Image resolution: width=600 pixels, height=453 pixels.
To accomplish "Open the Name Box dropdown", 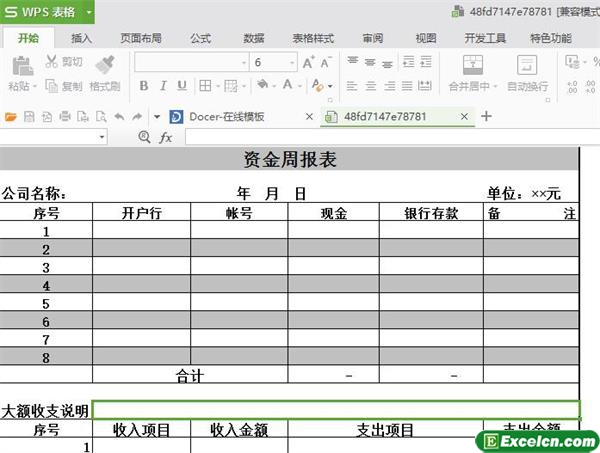I will point(102,137).
